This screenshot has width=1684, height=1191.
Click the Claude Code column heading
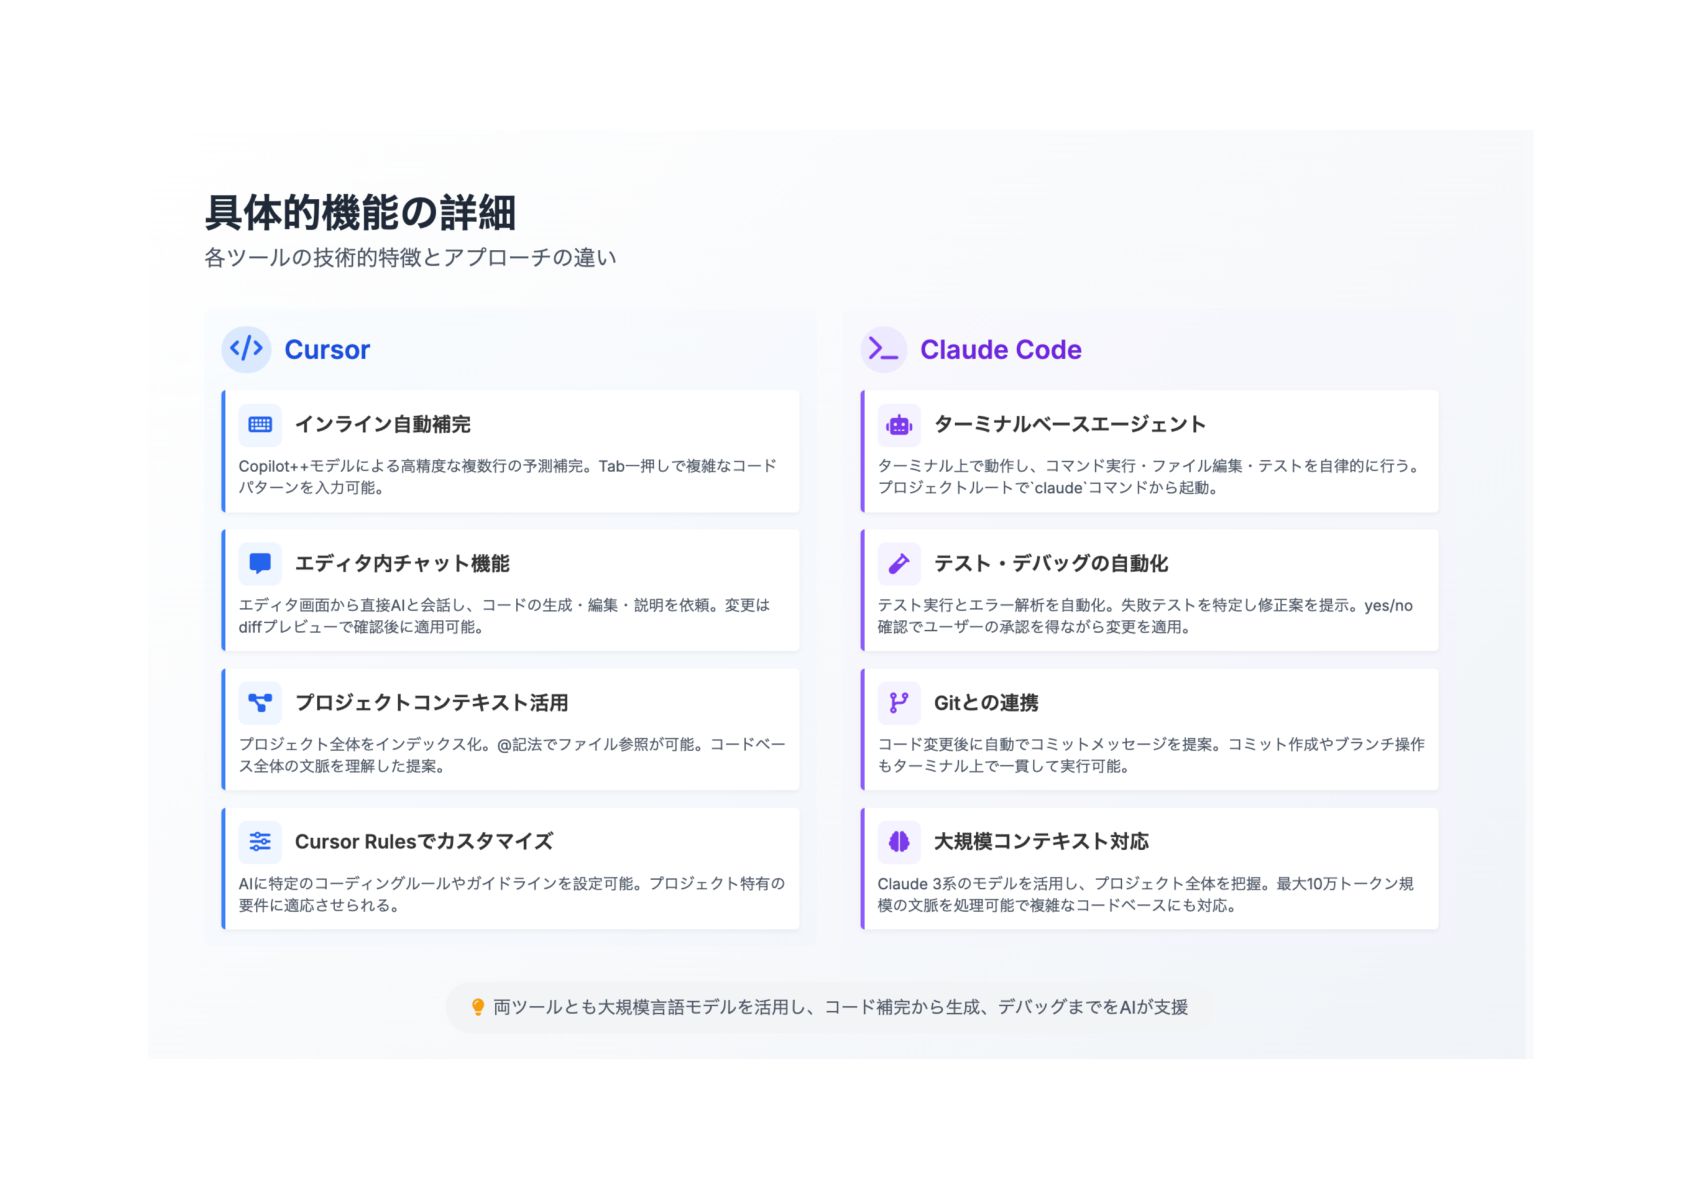pos(1001,349)
